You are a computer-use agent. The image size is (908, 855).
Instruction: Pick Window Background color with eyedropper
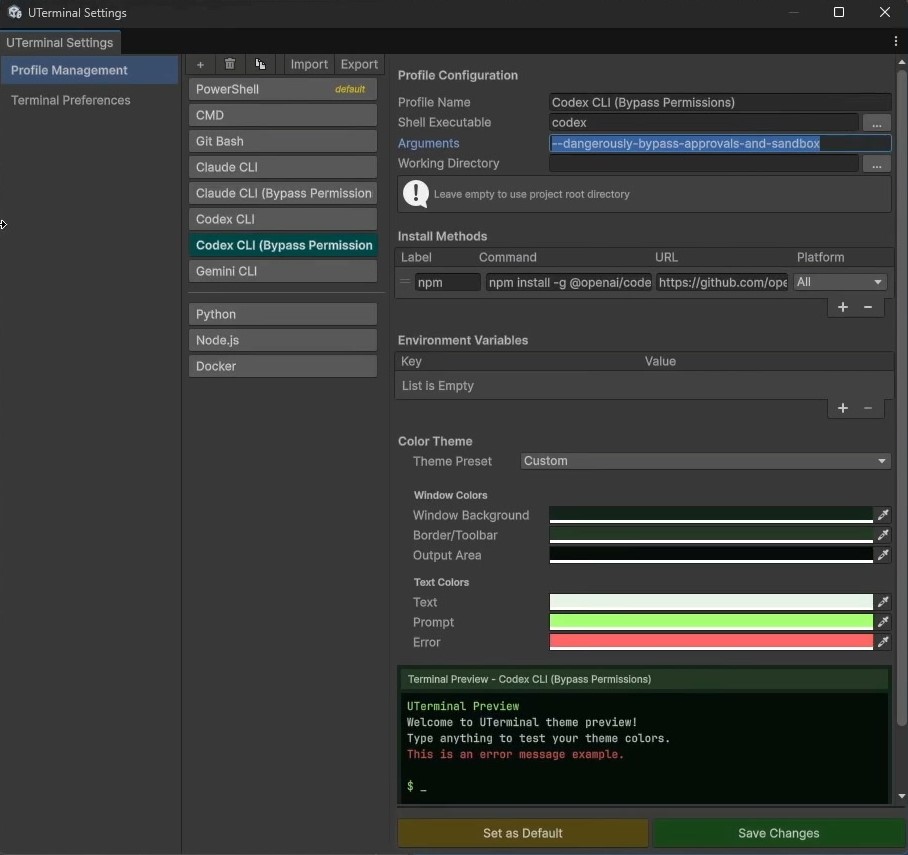tap(883, 515)
